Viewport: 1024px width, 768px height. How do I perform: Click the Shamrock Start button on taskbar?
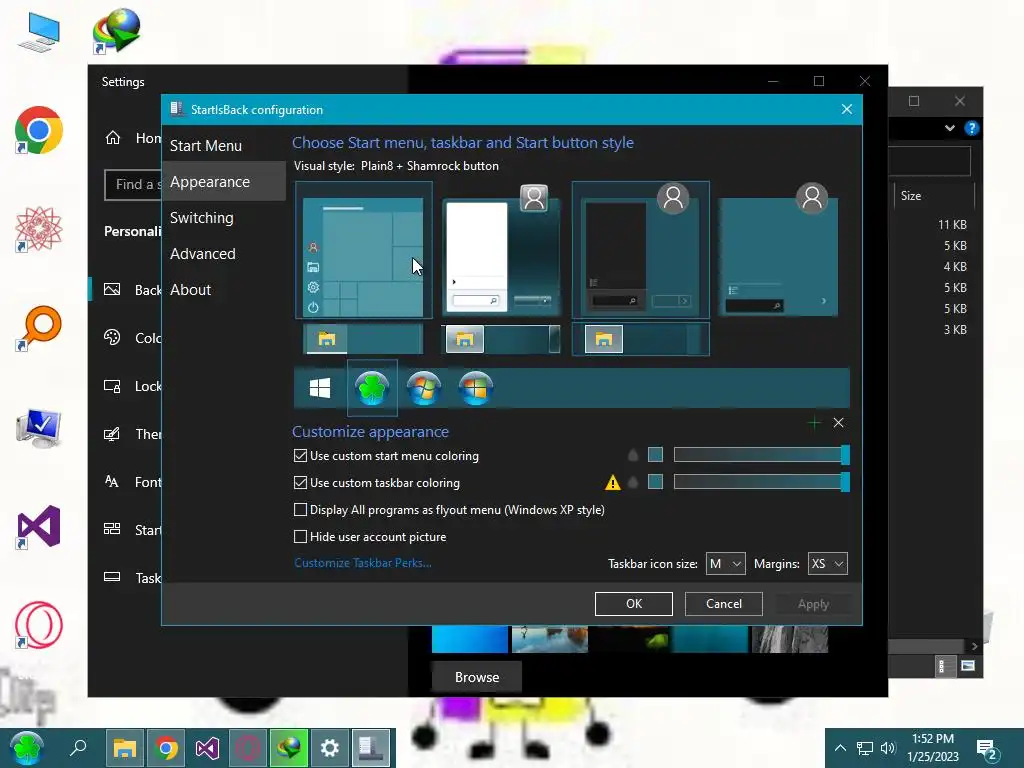(27, 748)
